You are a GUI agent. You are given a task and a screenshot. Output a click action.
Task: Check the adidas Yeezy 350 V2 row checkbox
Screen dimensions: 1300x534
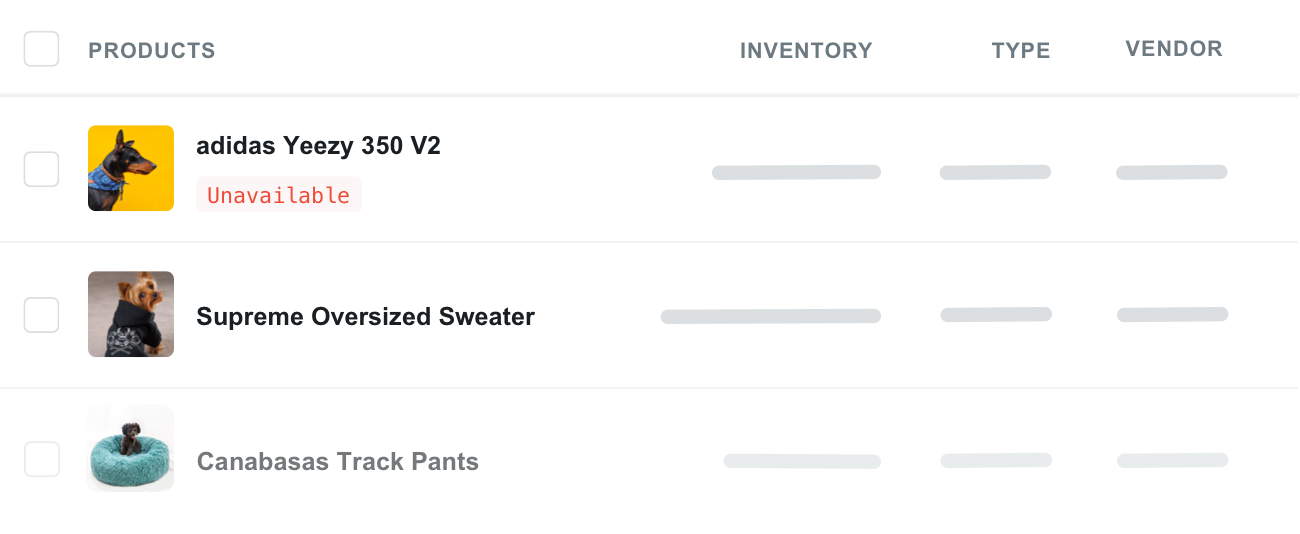click(x=41, y=169)
